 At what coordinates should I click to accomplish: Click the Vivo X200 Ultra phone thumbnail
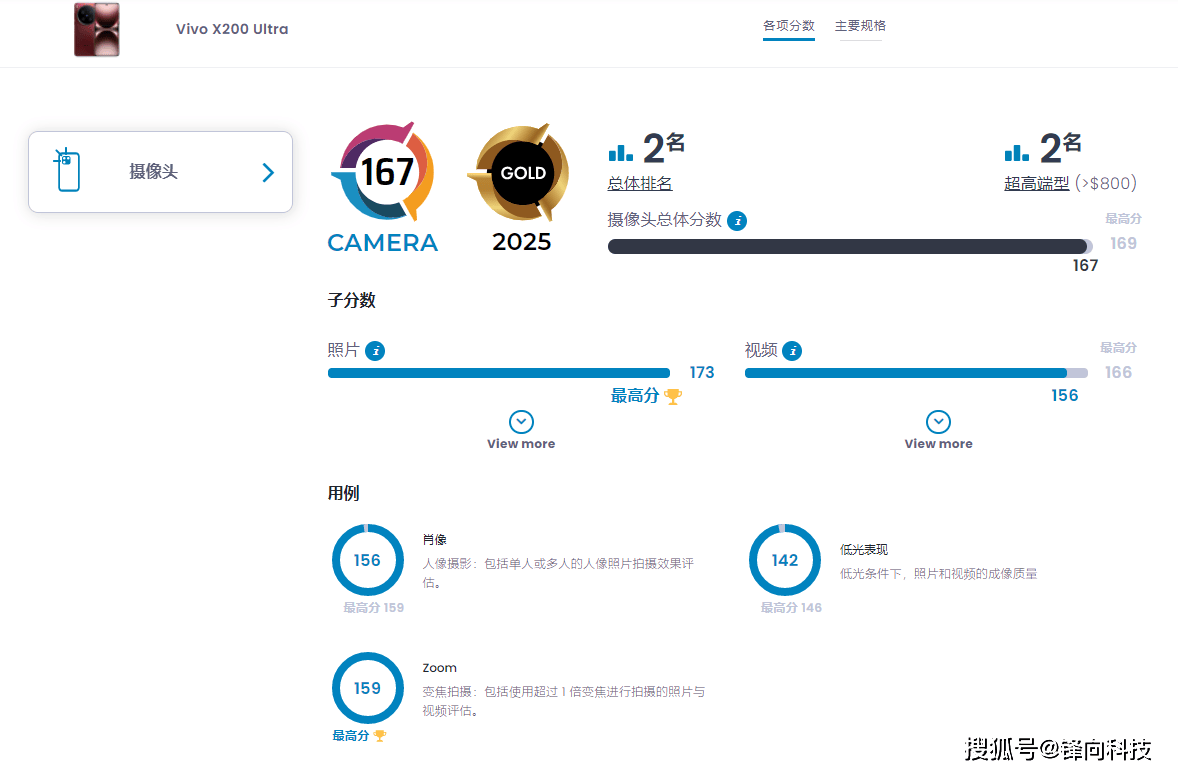(x=97, y=29)
